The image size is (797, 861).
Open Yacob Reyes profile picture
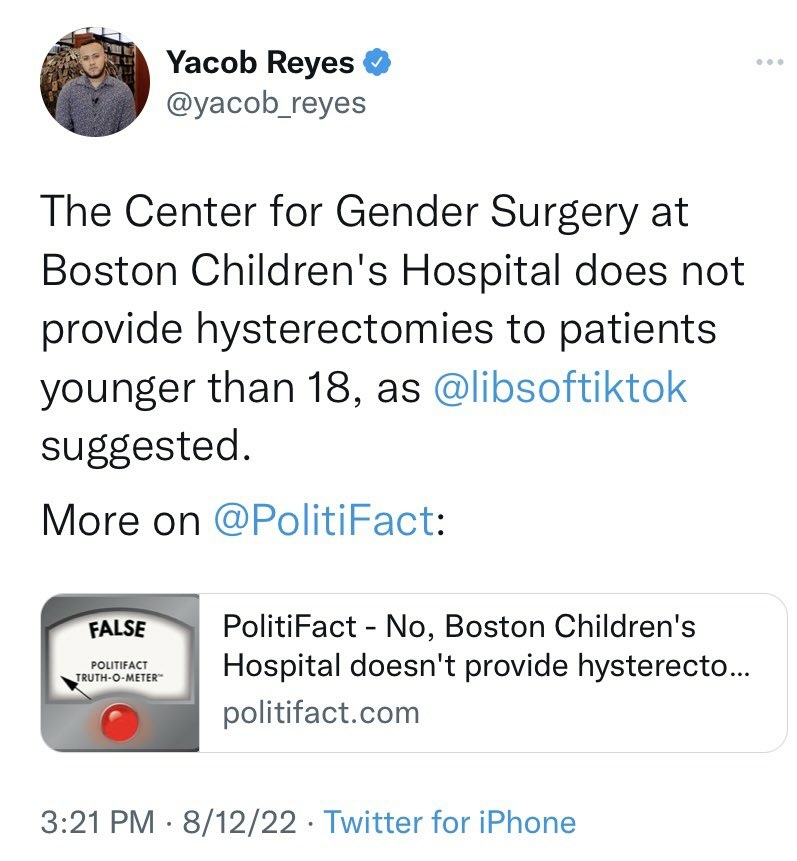[95, 81]
